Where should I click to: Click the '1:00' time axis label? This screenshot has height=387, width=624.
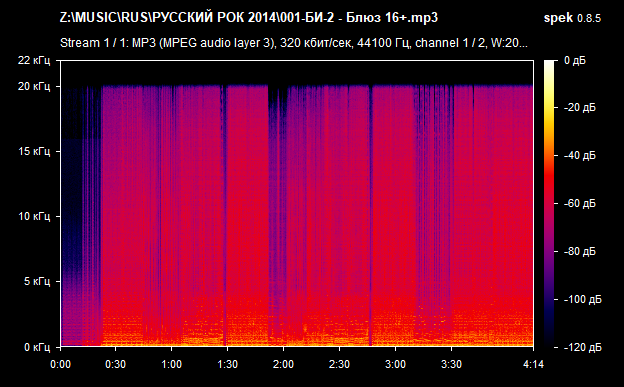click(172, 364)
